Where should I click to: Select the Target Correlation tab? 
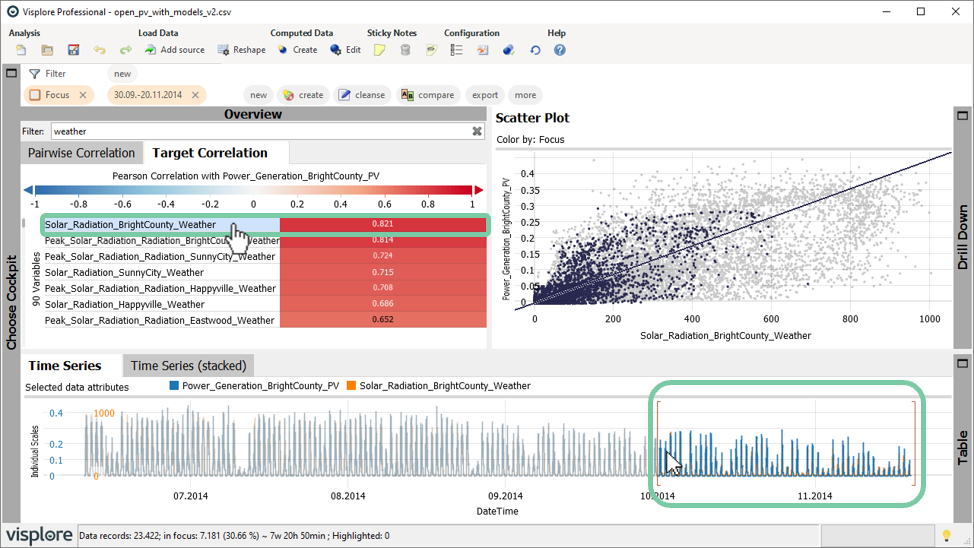click(x=210, y=153)
